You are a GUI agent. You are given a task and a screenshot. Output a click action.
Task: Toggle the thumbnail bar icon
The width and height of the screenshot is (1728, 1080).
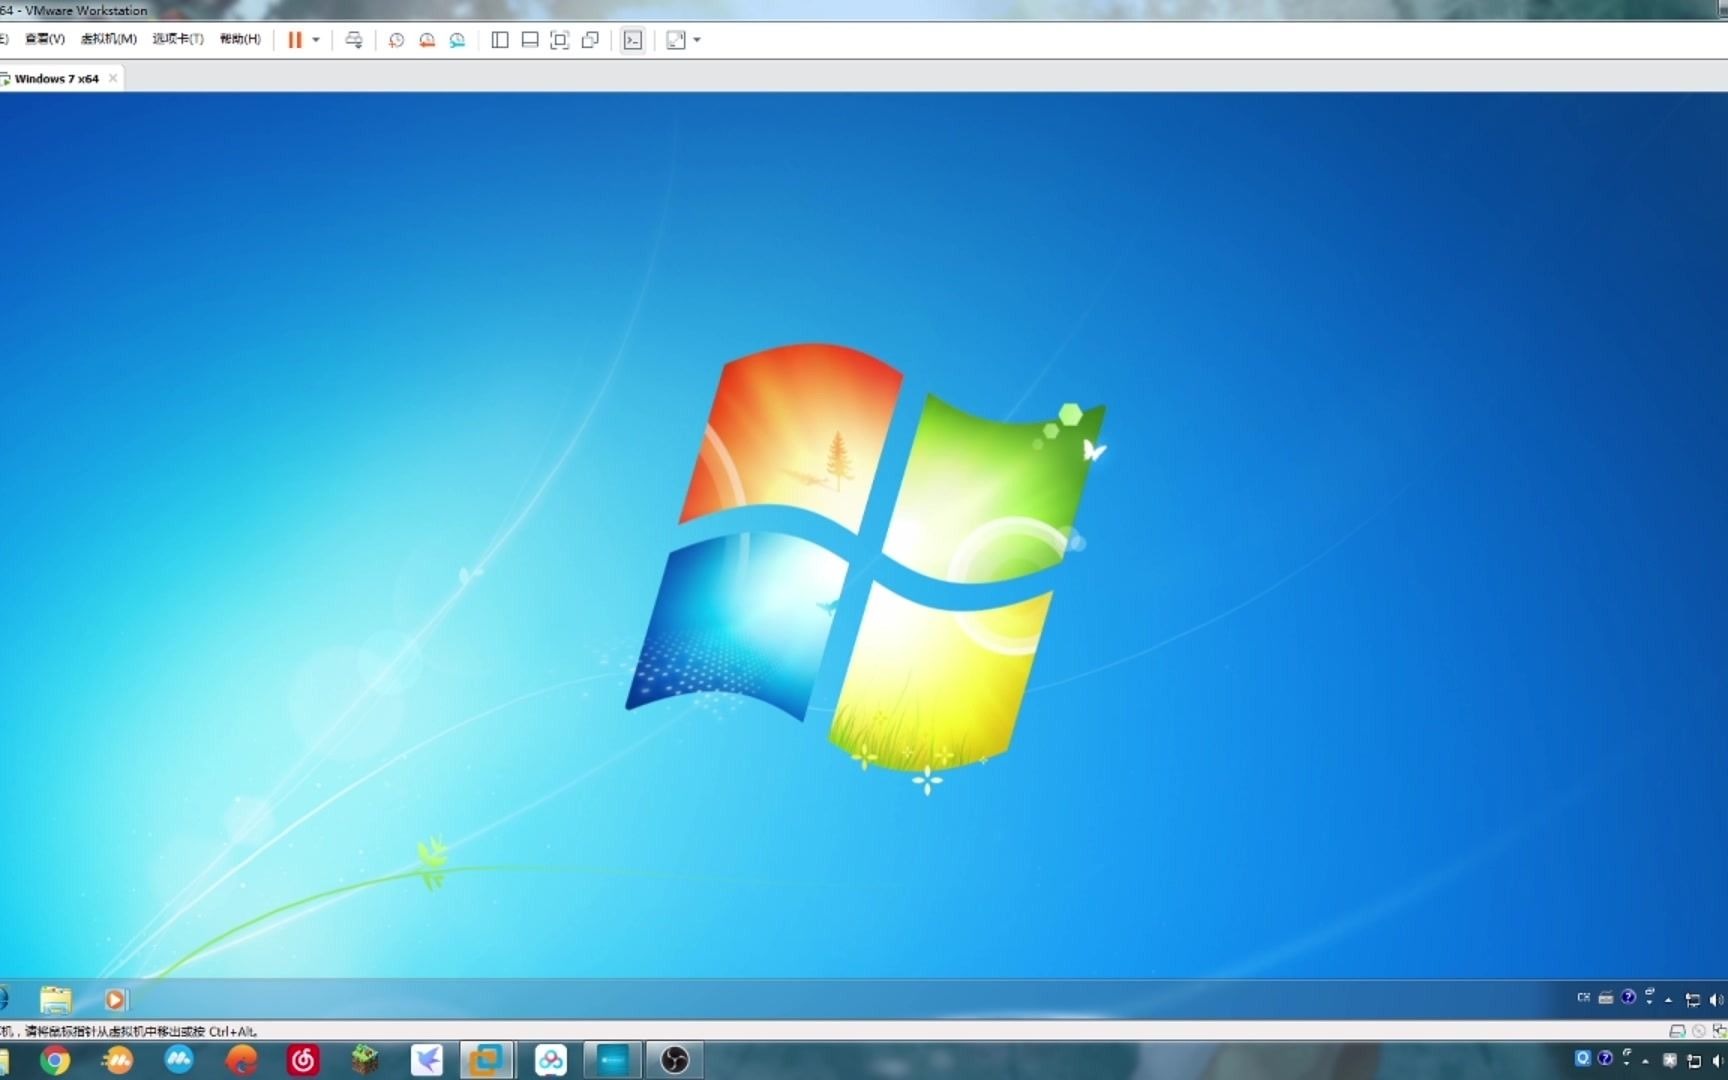530,40
